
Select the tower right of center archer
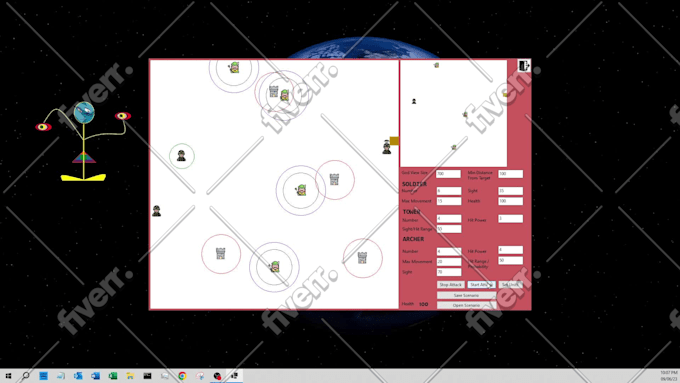[334, 179]
